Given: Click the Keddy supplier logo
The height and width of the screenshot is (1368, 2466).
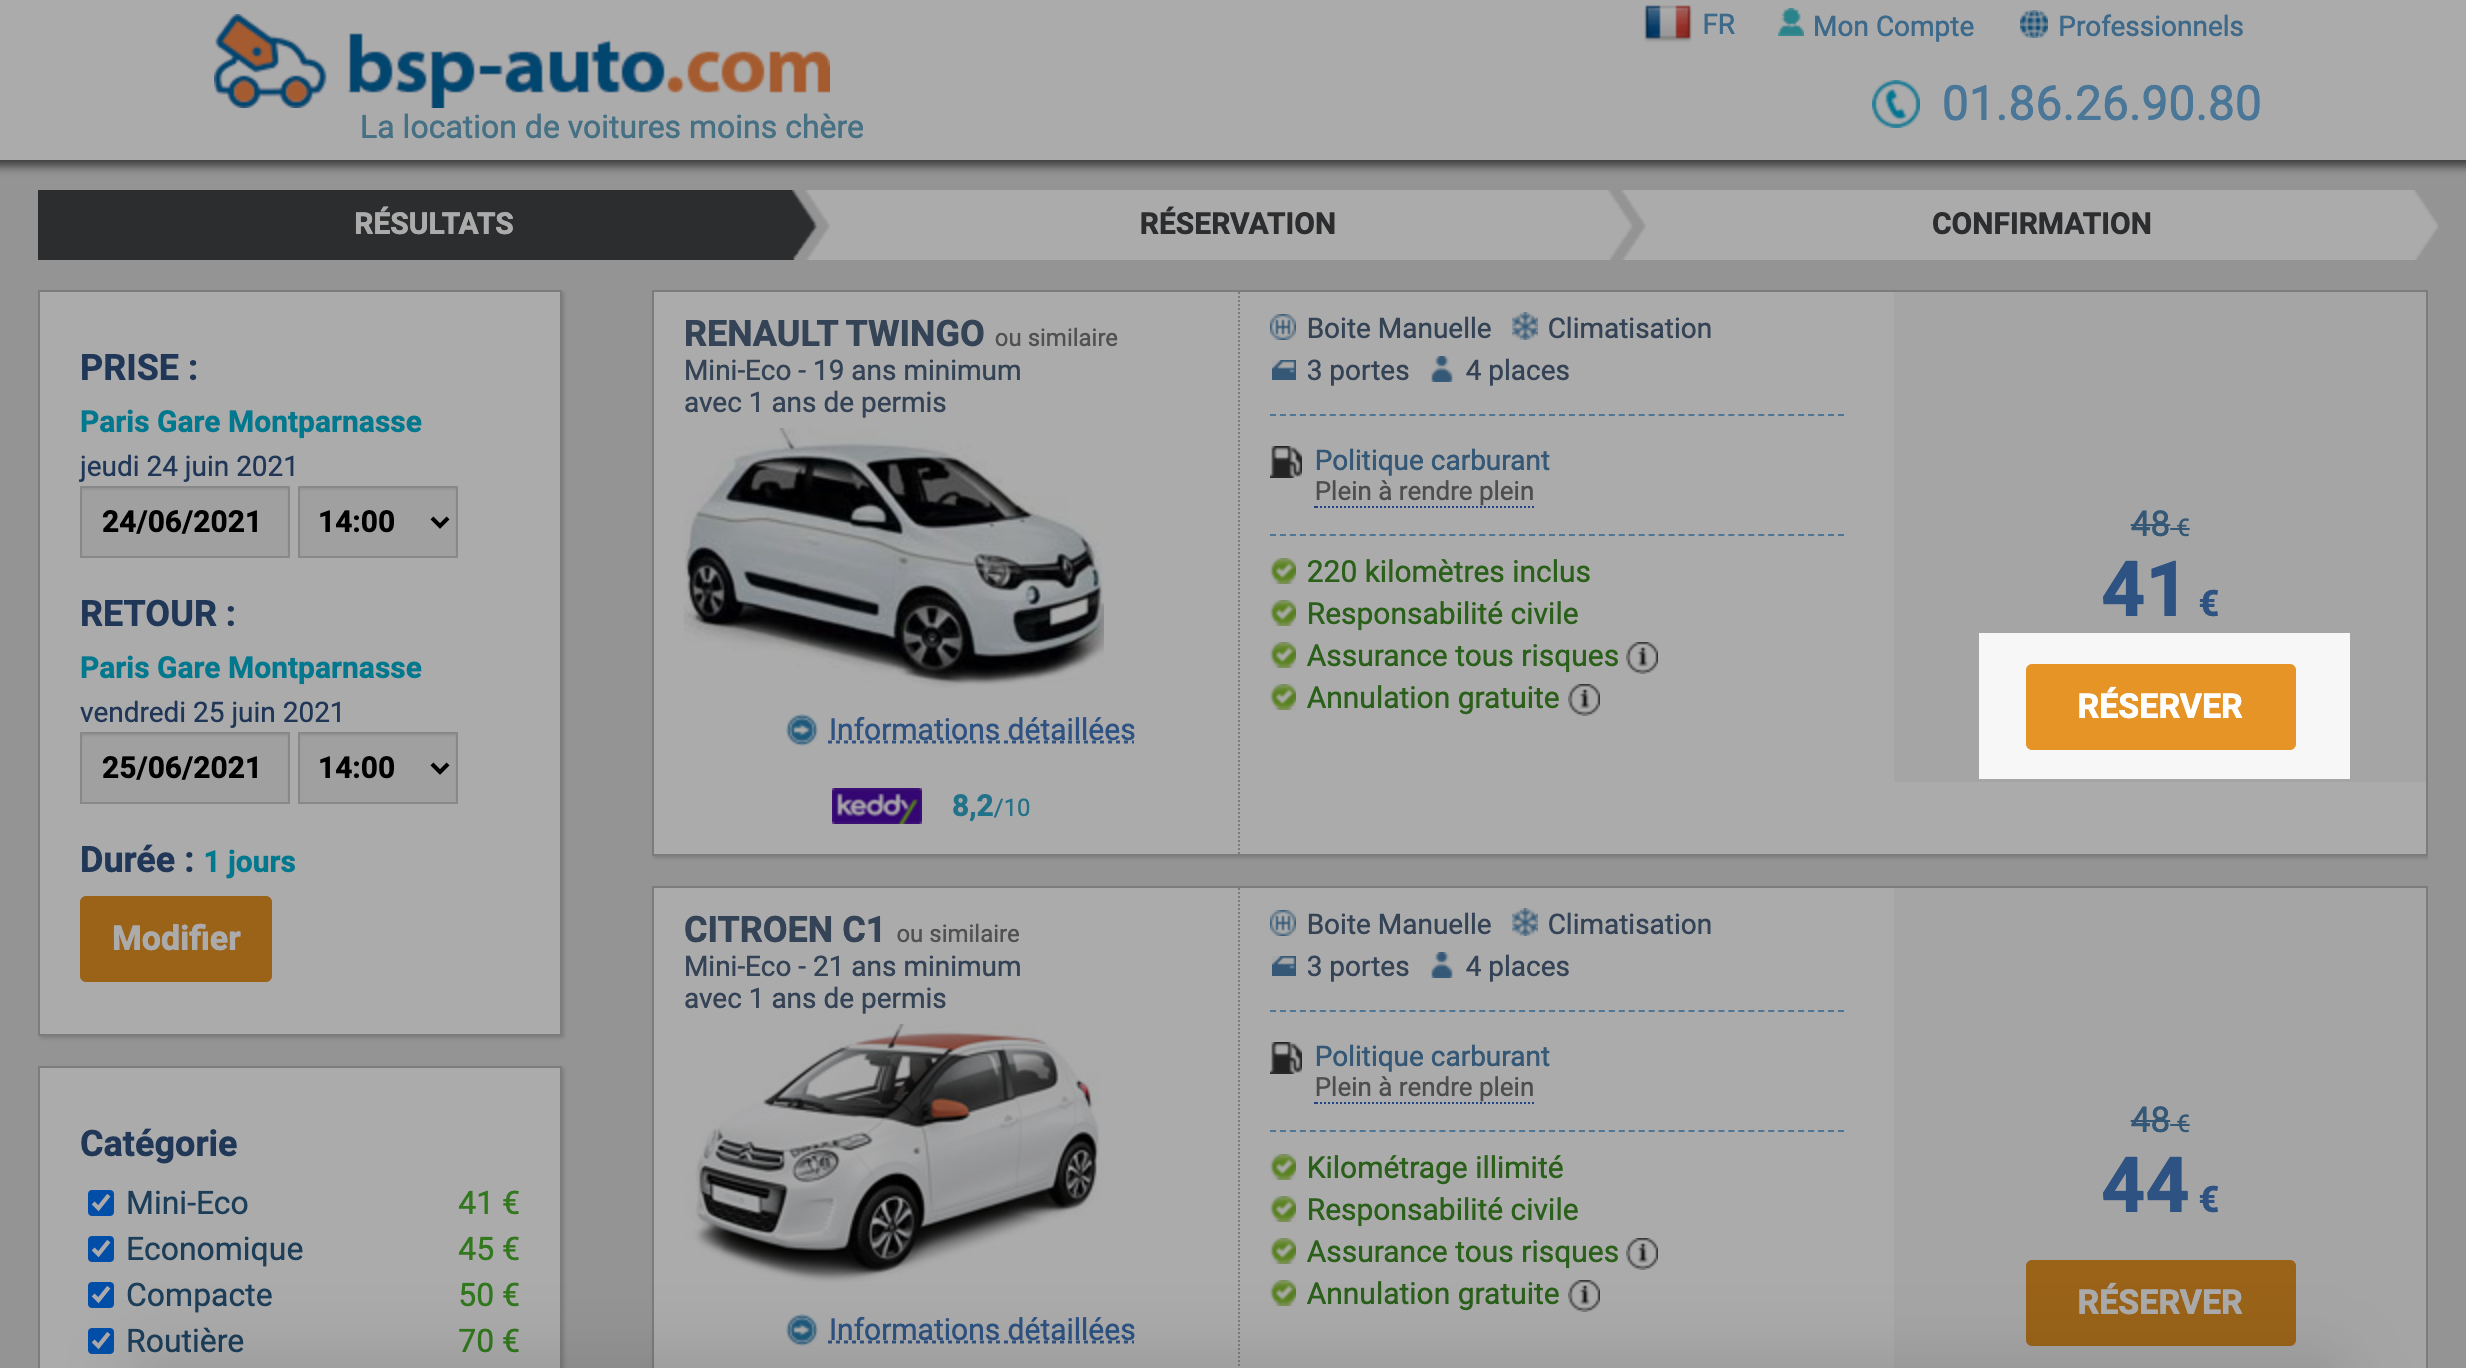Looking at the screenshot, I should click(876, 806).
